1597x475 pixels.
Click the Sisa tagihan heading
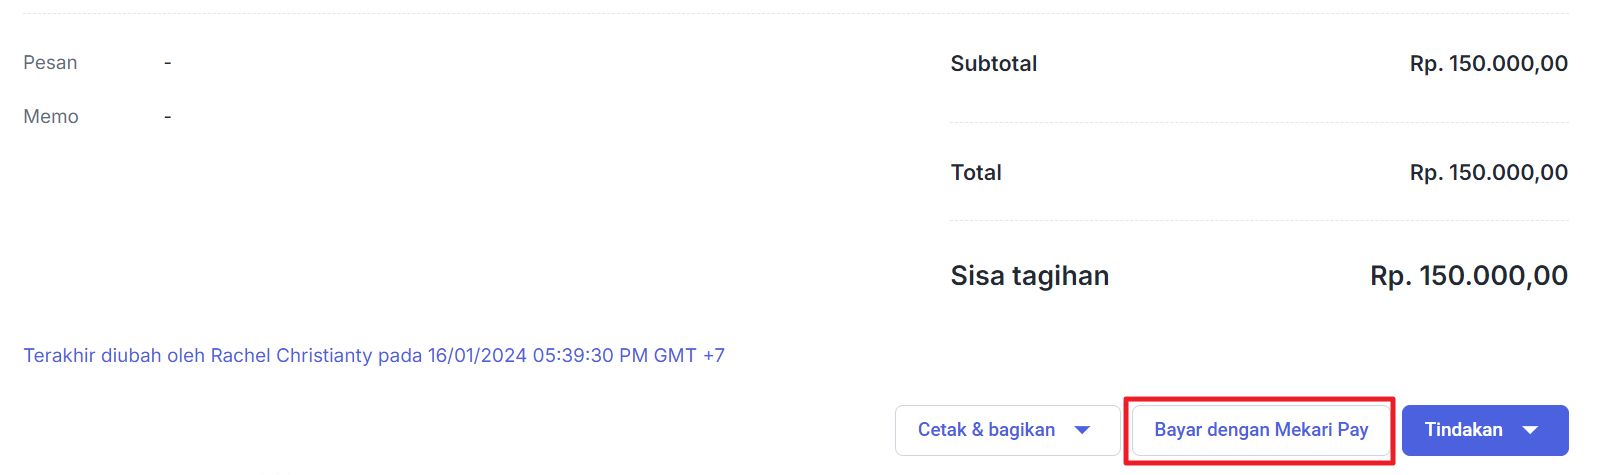(1030, 276)
